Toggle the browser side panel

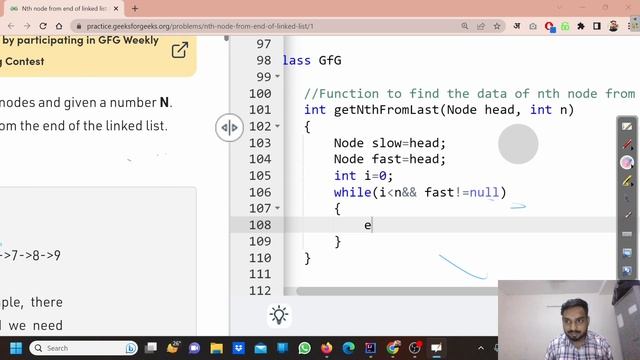pos(597,26)
